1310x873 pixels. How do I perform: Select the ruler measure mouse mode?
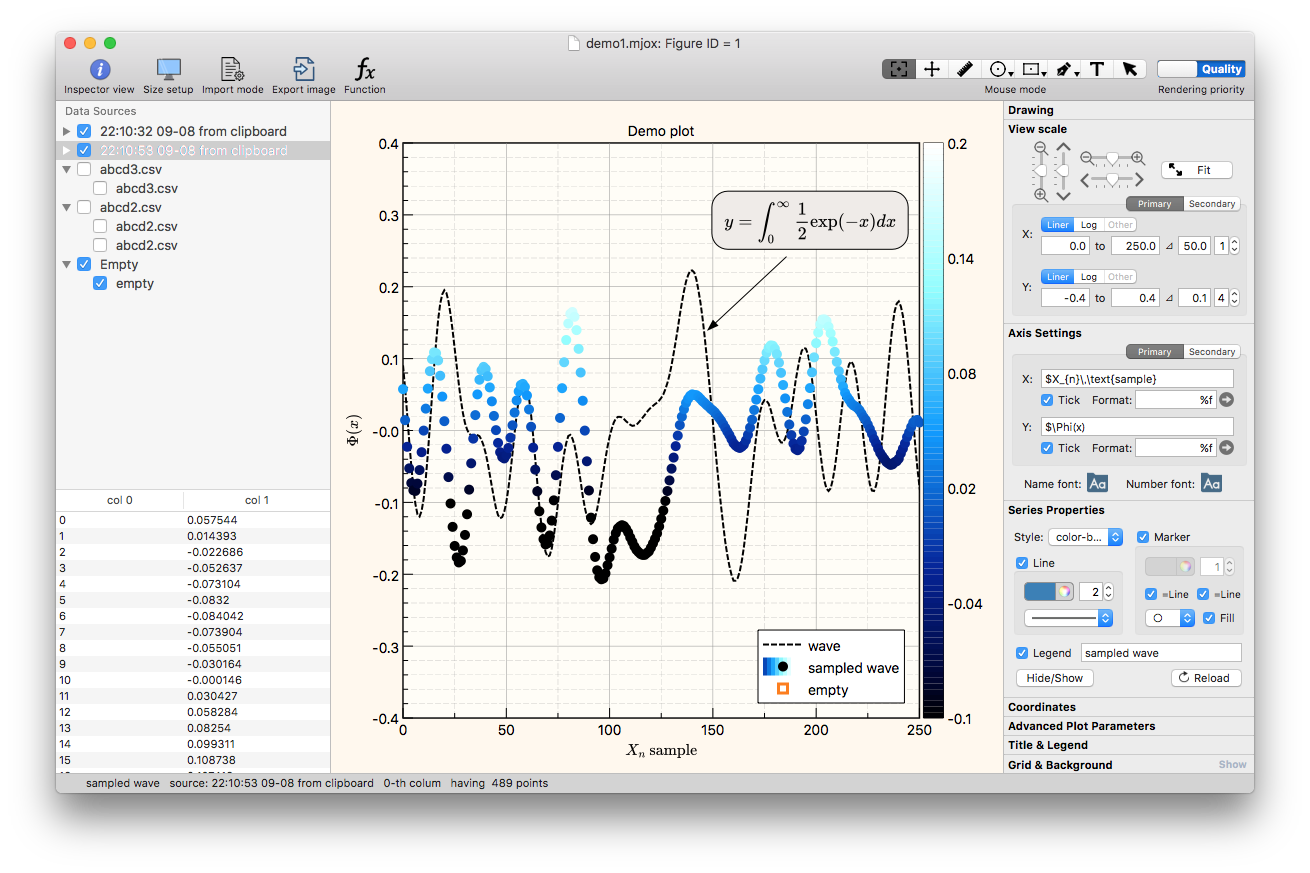tap(965, 69)
